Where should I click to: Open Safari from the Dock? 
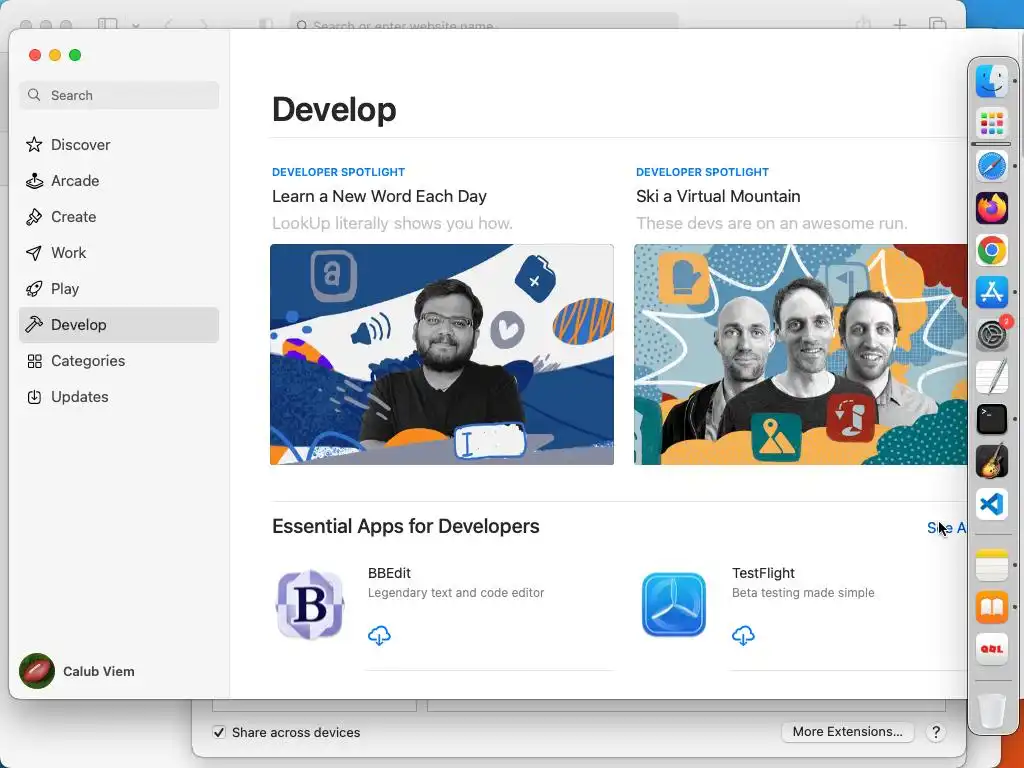pyautogui.click(x=991, y=165)
